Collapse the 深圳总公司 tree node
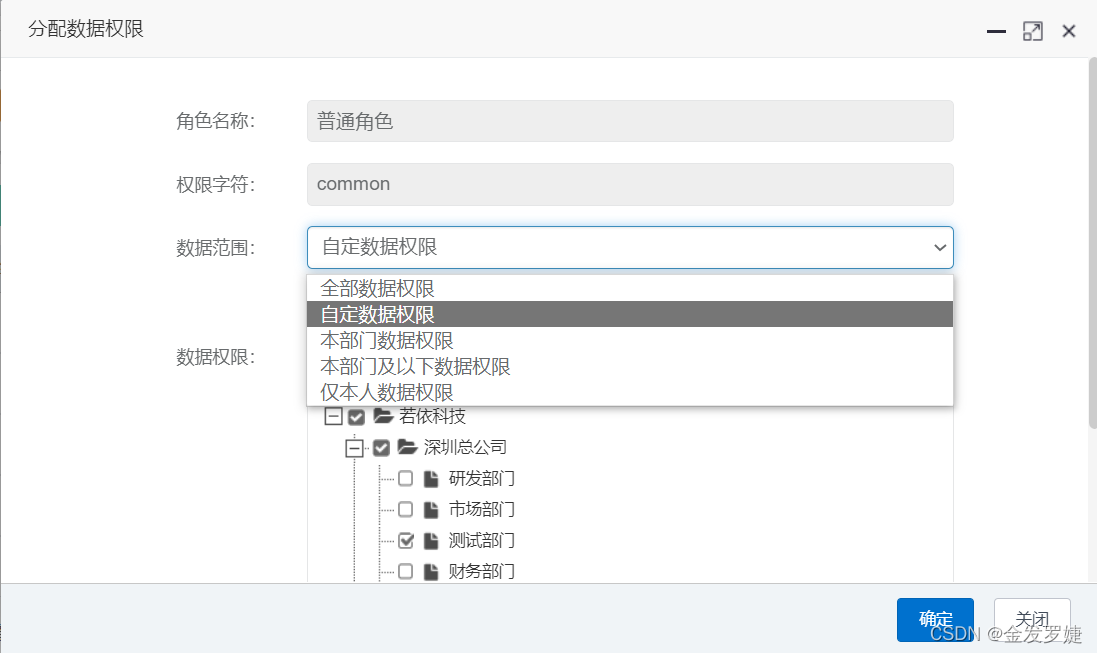Viewport: 1097px width, 653px height. (355, 448)
